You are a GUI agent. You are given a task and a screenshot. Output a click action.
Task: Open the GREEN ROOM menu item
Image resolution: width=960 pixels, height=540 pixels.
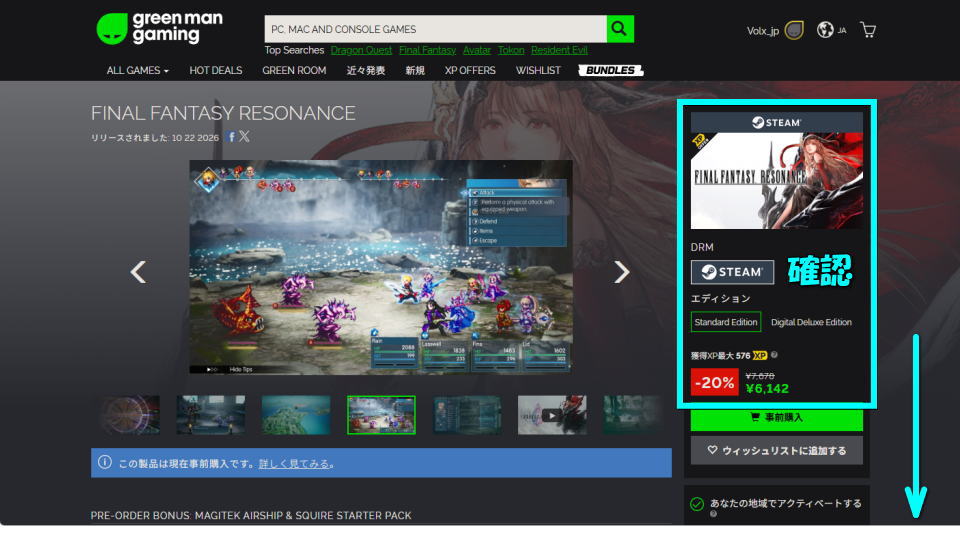tap(294, 70)
